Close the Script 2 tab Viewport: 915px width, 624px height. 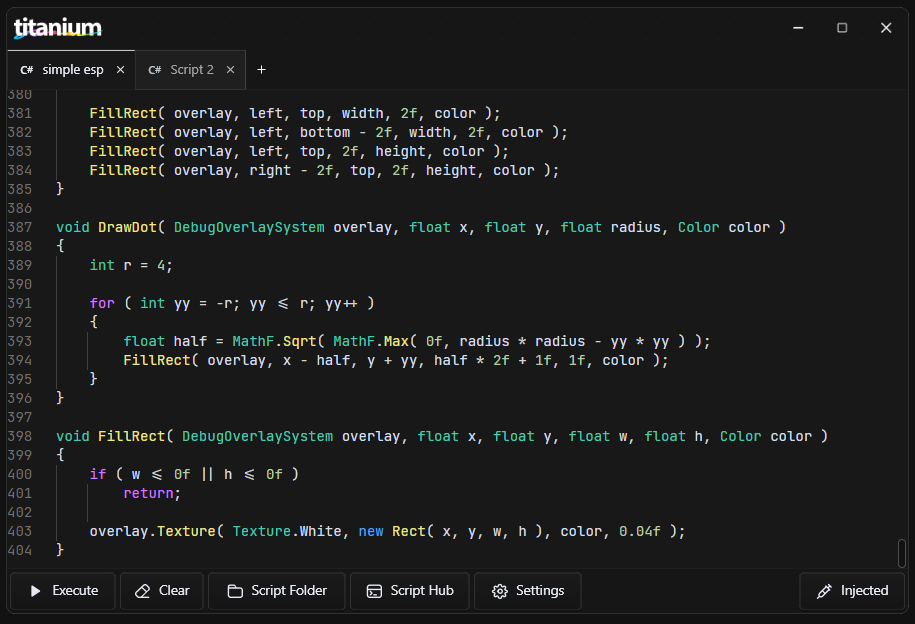231,70
